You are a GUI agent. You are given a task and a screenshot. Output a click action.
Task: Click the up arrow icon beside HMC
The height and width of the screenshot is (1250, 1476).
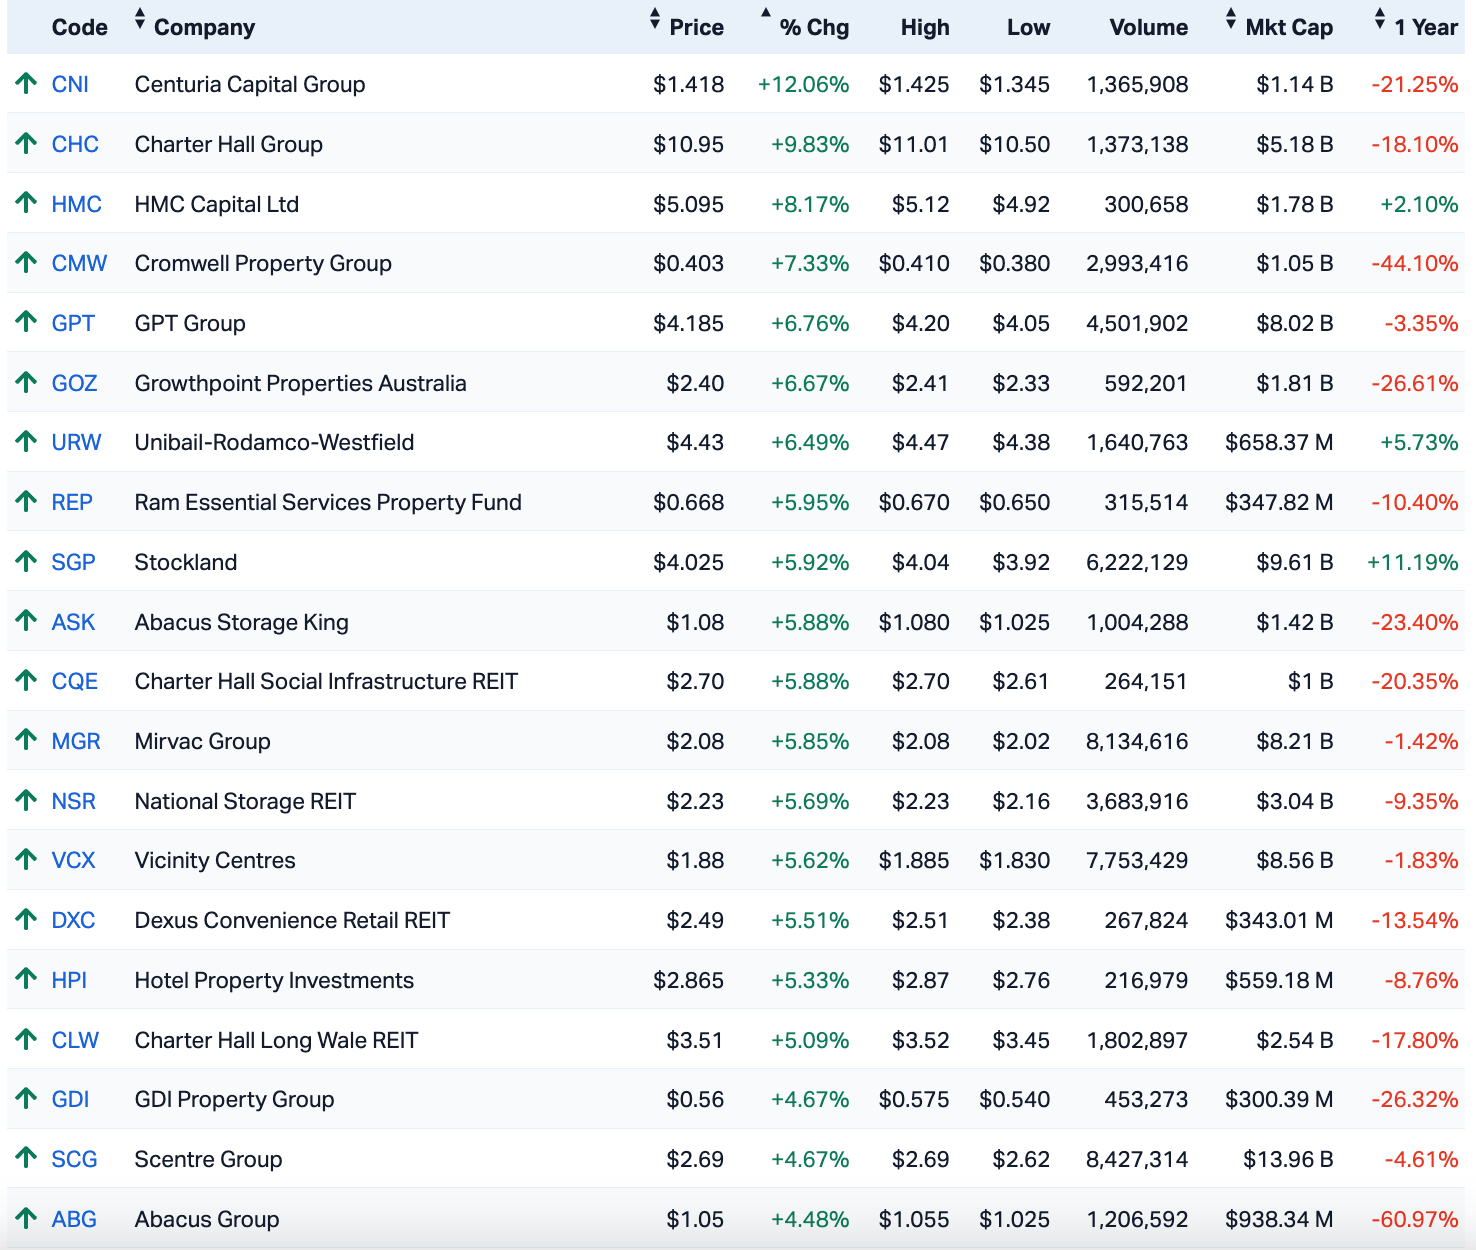[x=26, y=203]
